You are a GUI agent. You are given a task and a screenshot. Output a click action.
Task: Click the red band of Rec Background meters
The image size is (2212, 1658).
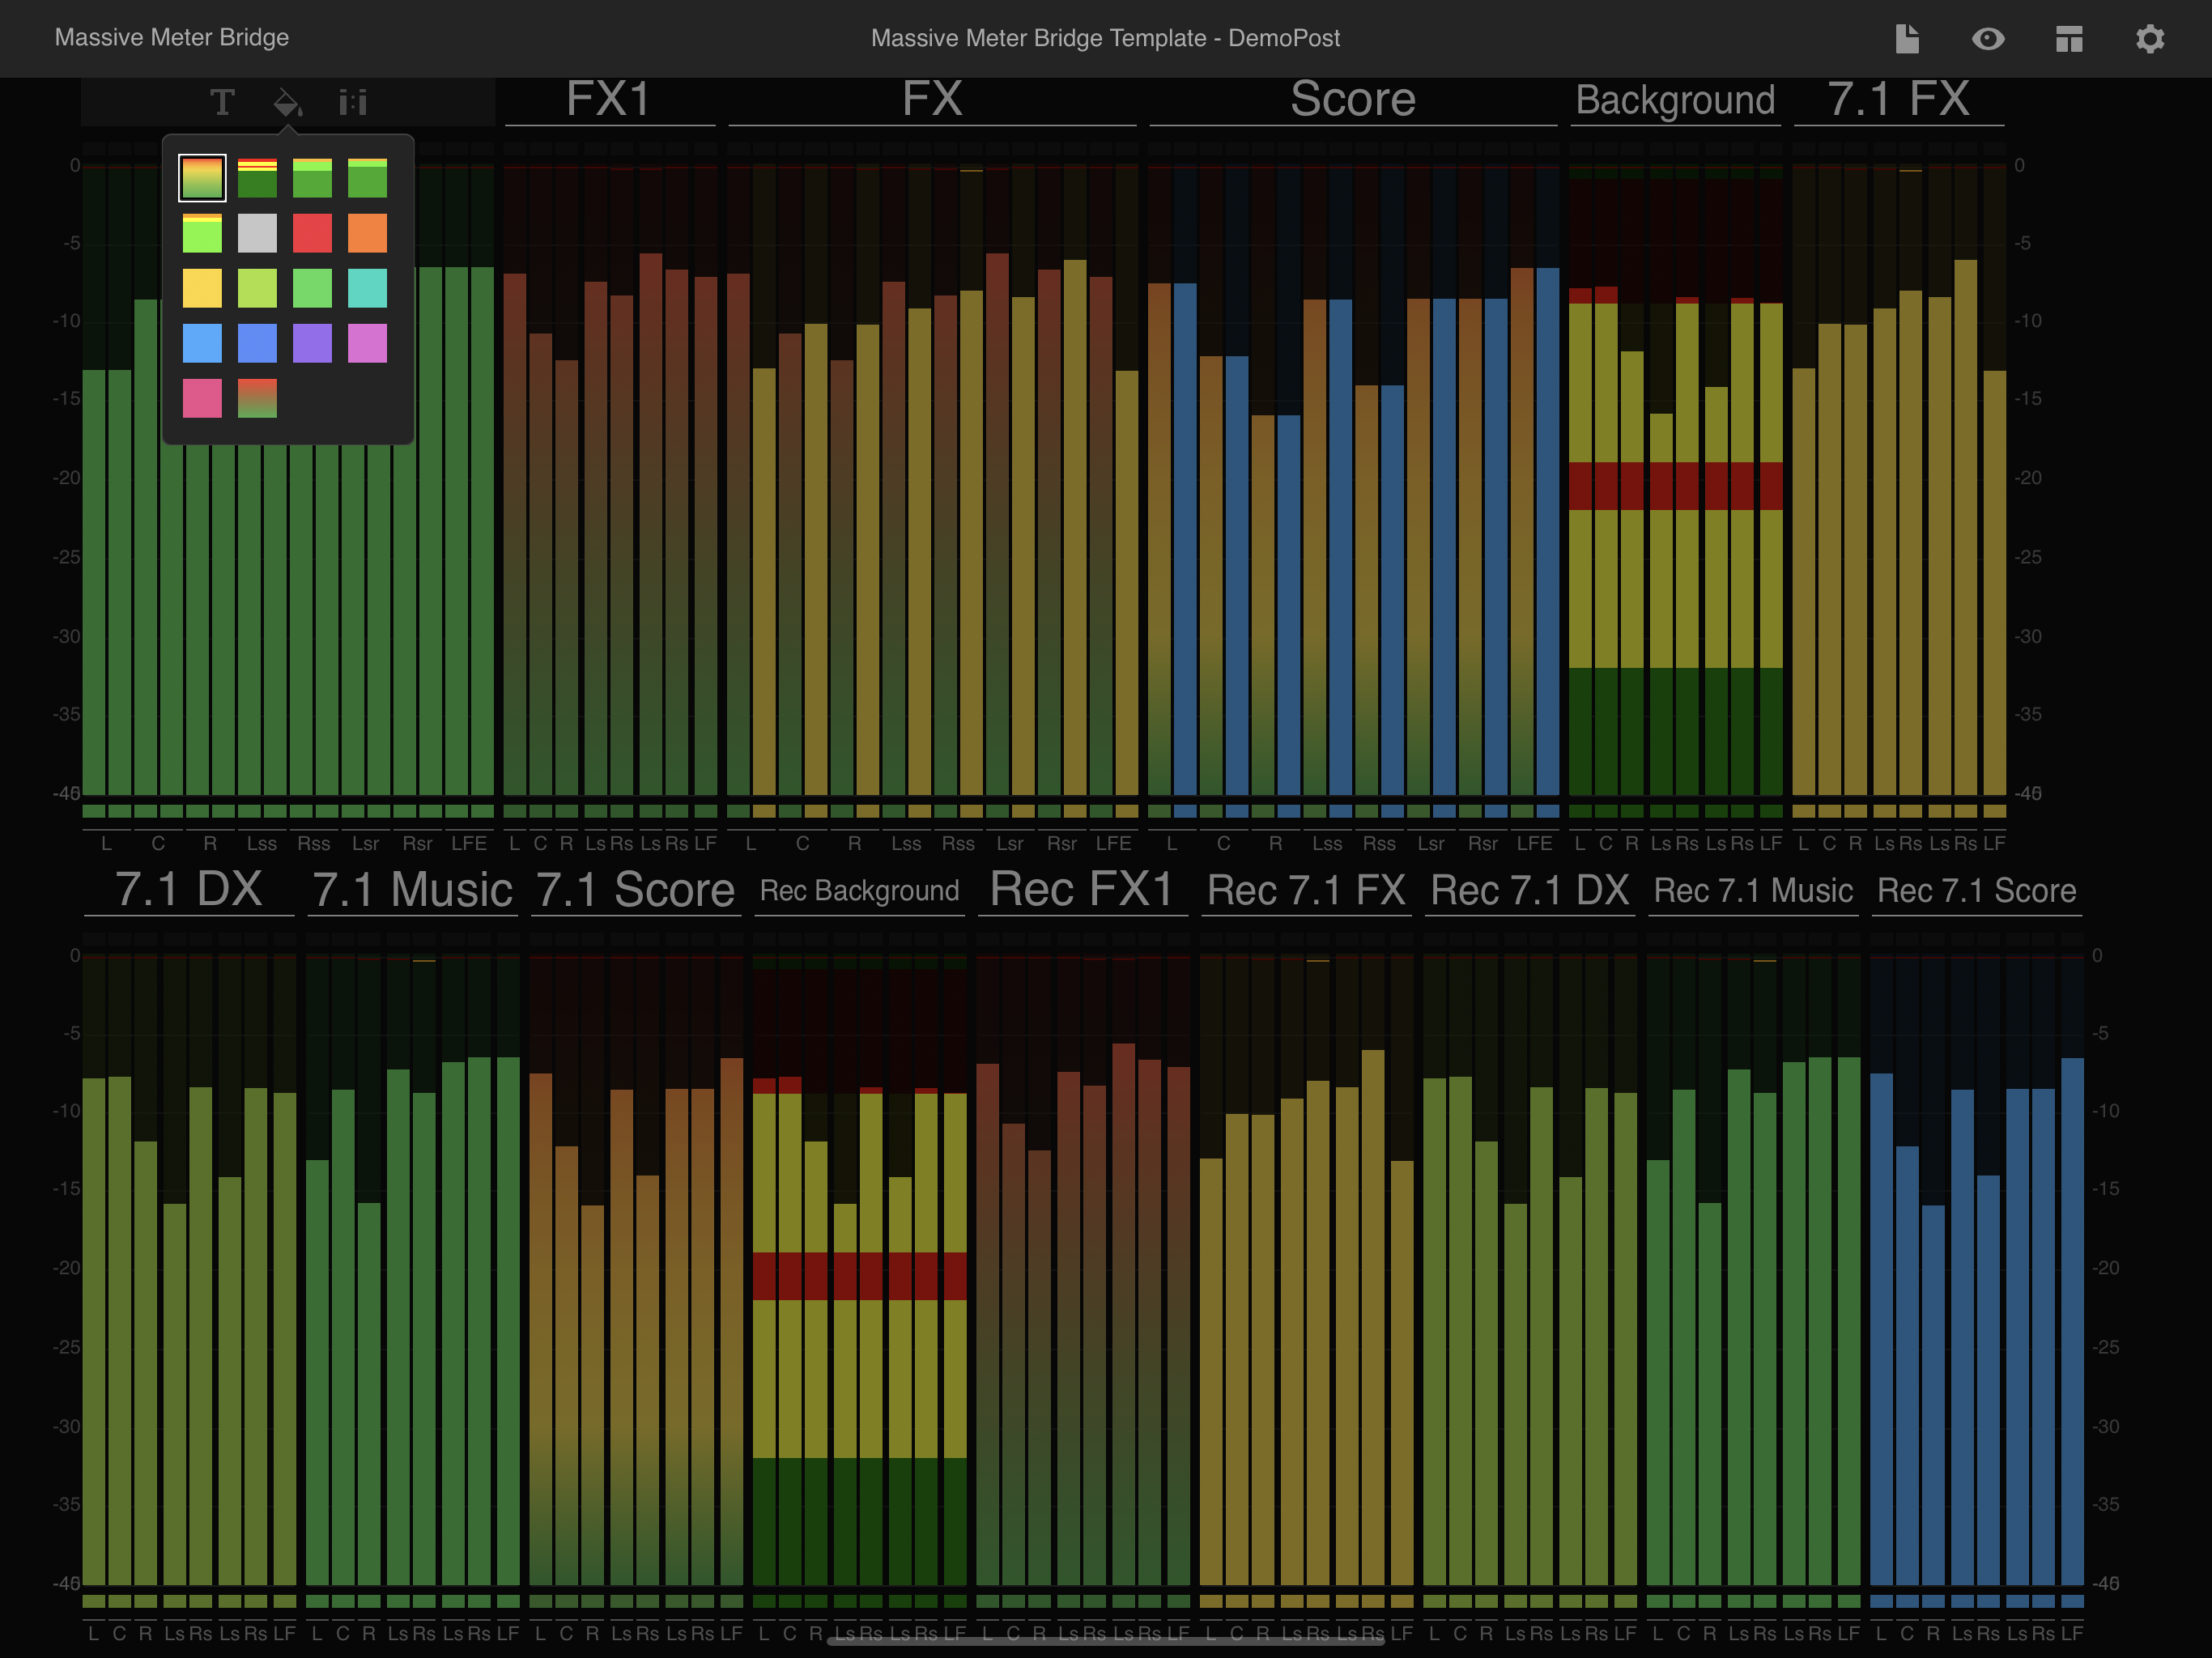859,1276
